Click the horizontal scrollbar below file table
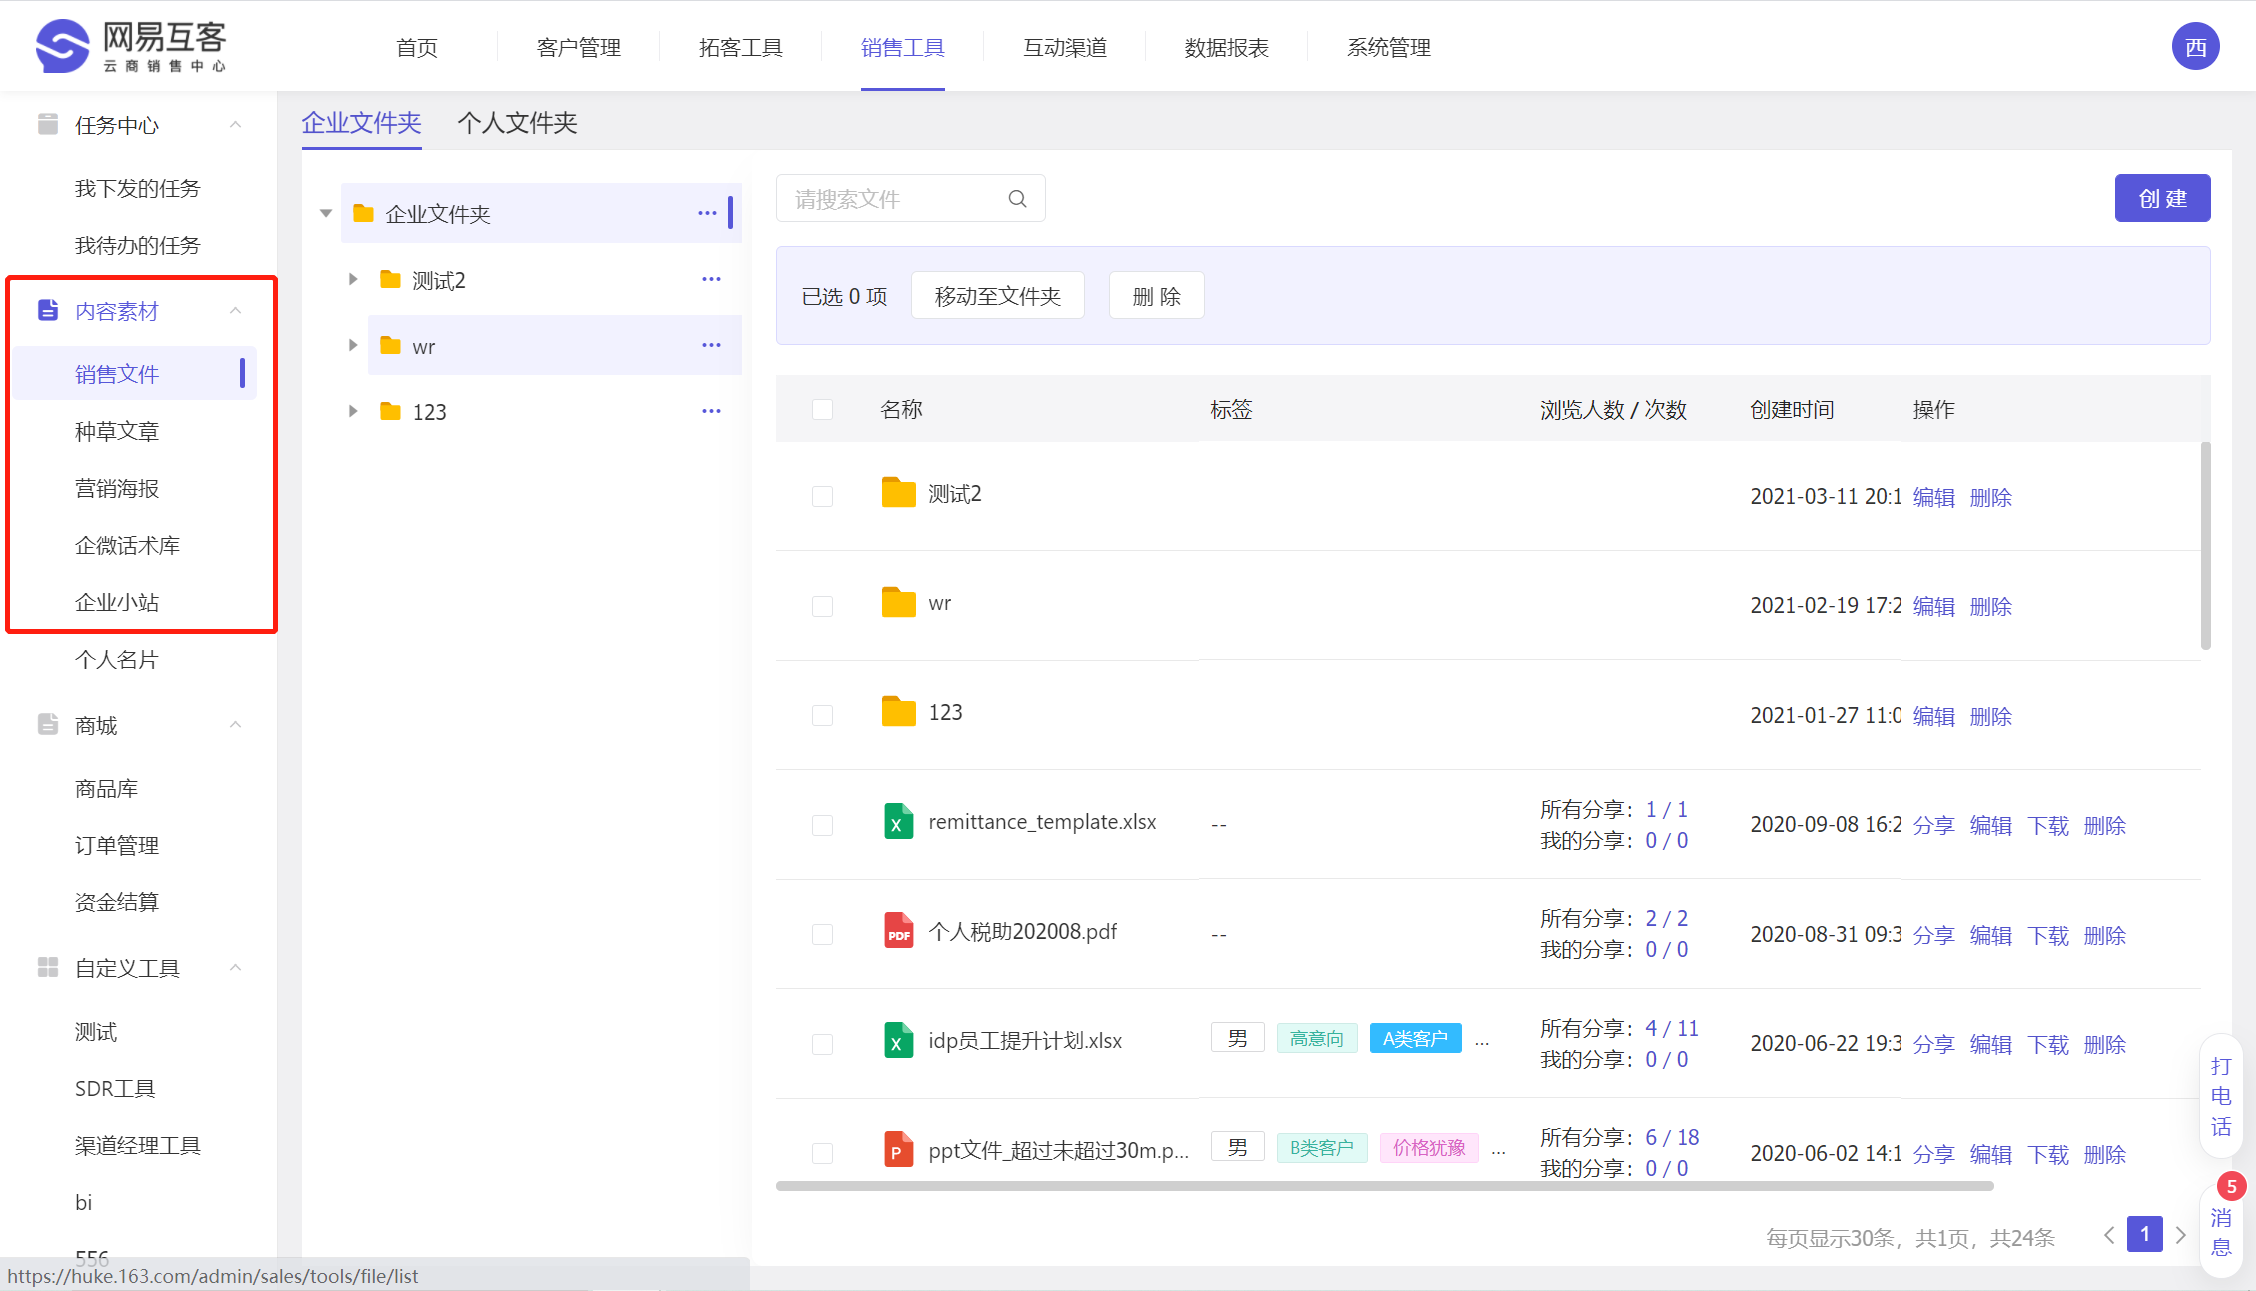Screen dimensions: 2256x1291 pos(1385,1186)
